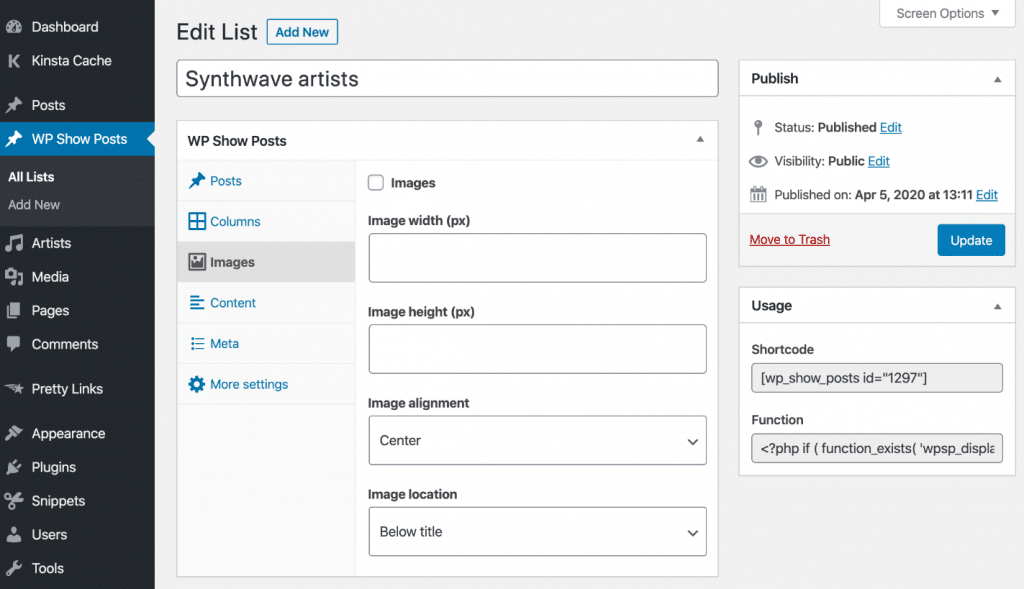1024x589 pixels.
Task: Click the Artists music note icon
Action: coord(14,243)
